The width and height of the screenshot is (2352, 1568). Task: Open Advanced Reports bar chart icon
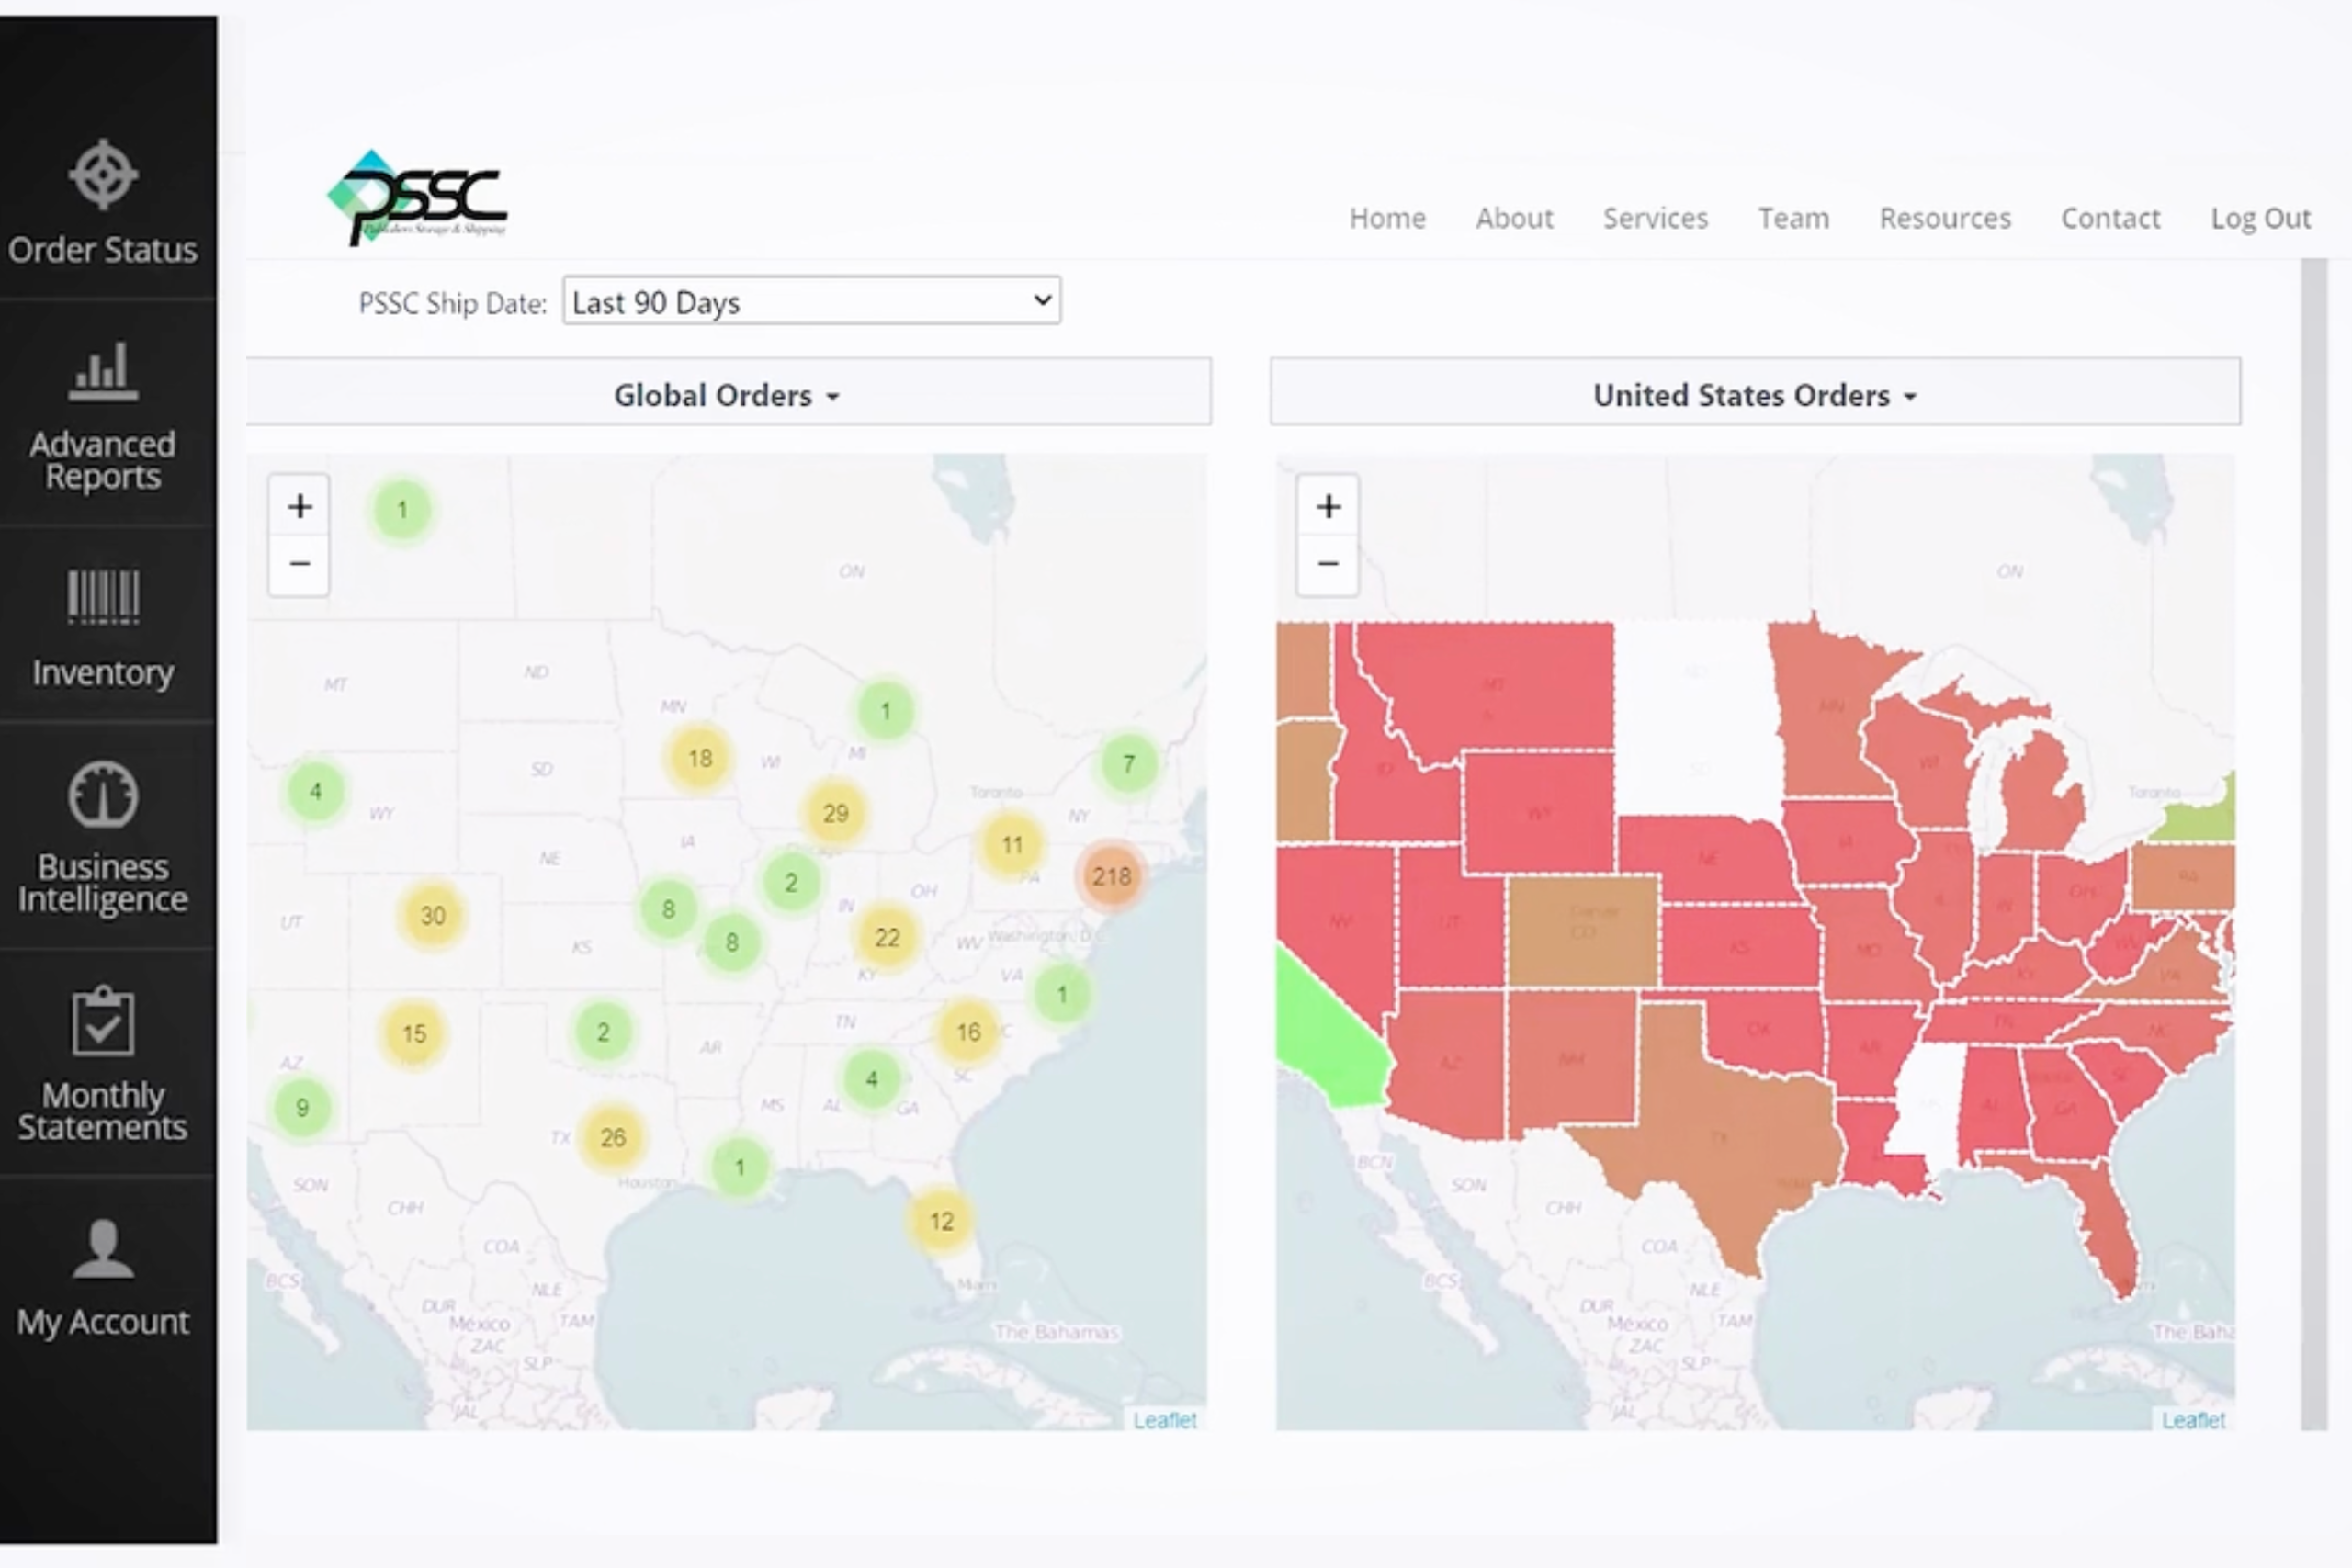[x=103, y=371]
